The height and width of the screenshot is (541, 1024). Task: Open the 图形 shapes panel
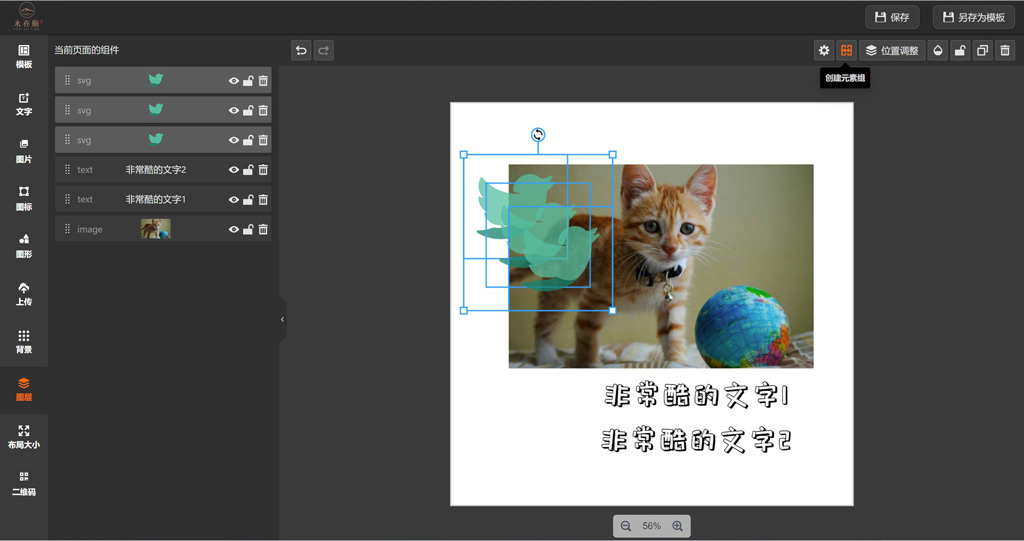pyautogui.click(x=24, y=246)
